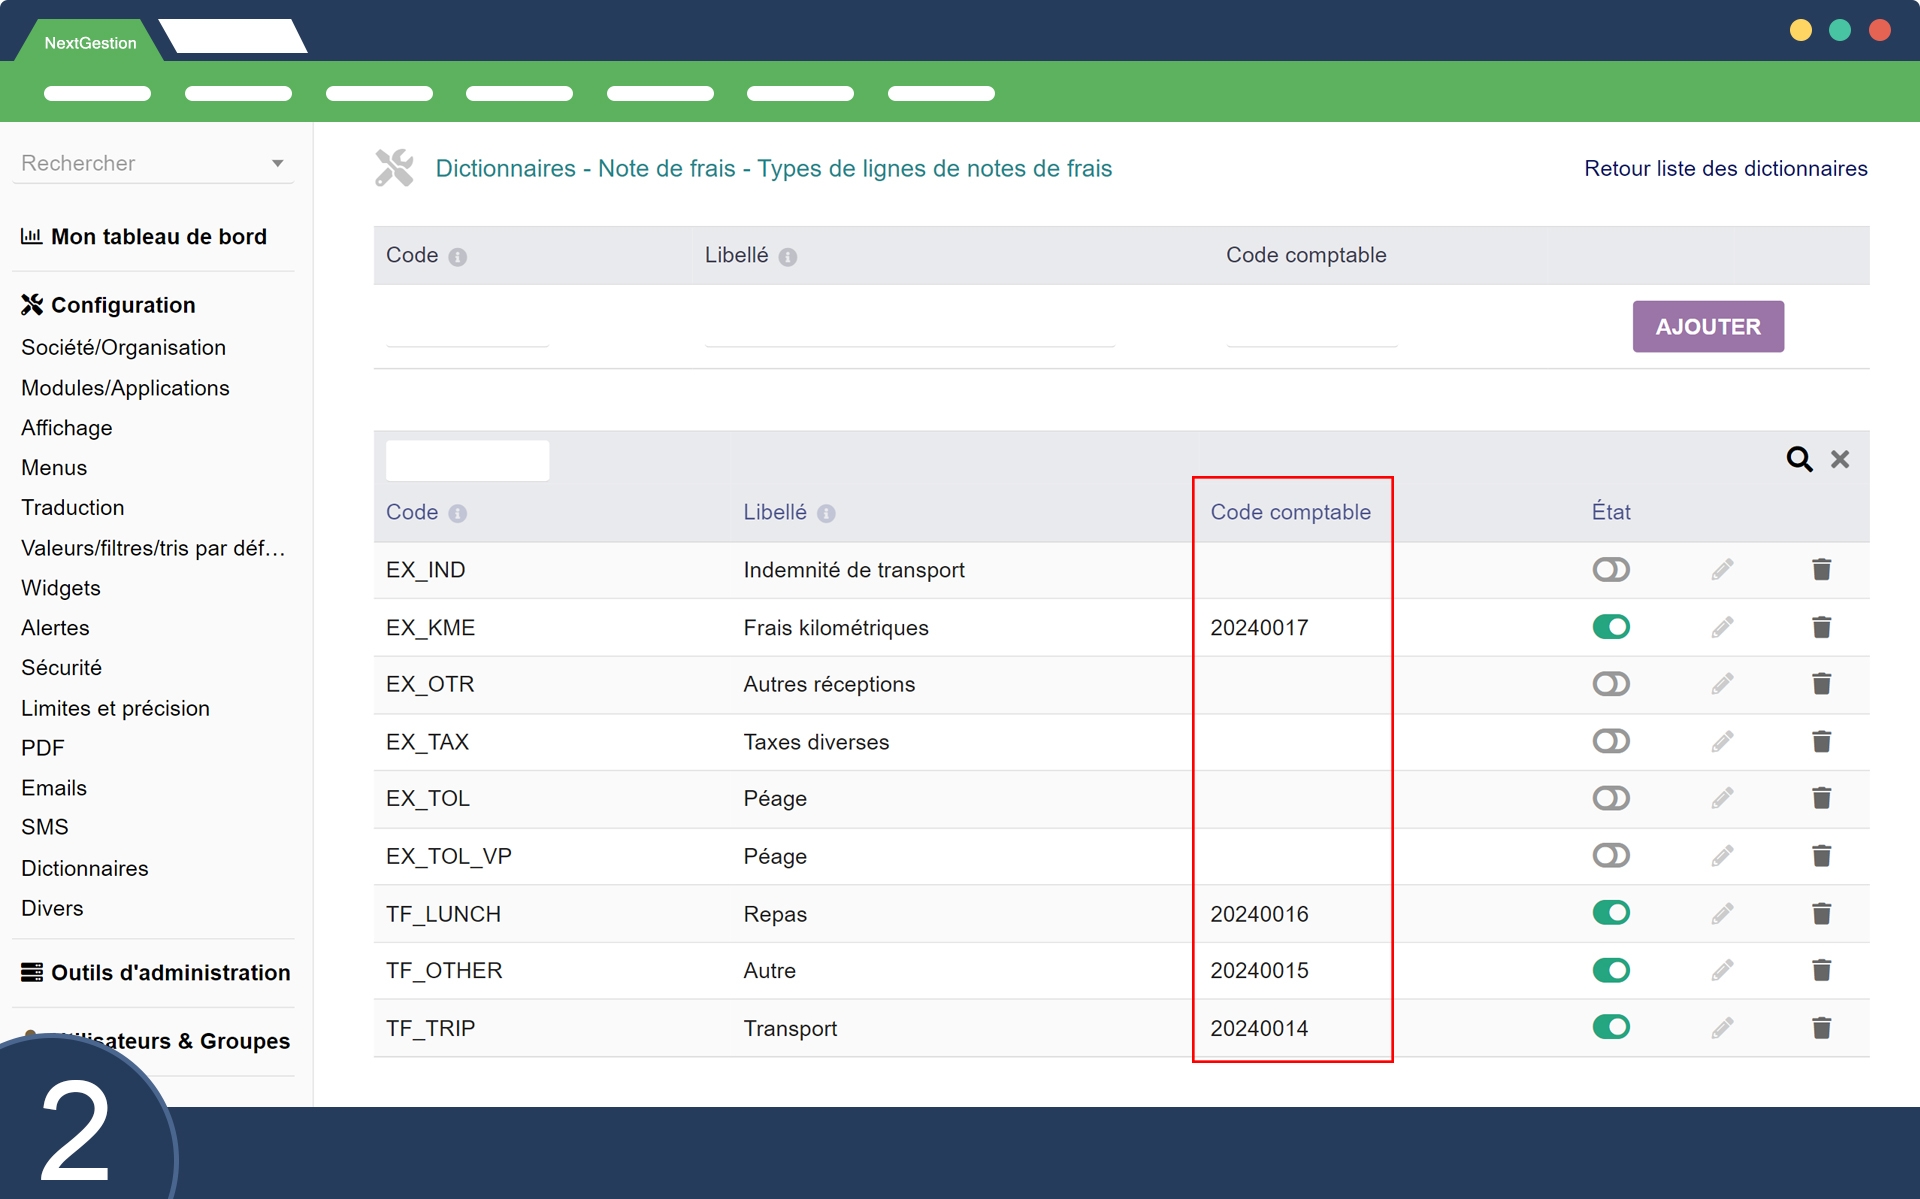Follow Retour liste des dictionnaires link
Screen dimensions: 1920x1199
[x=1725, y=168]
